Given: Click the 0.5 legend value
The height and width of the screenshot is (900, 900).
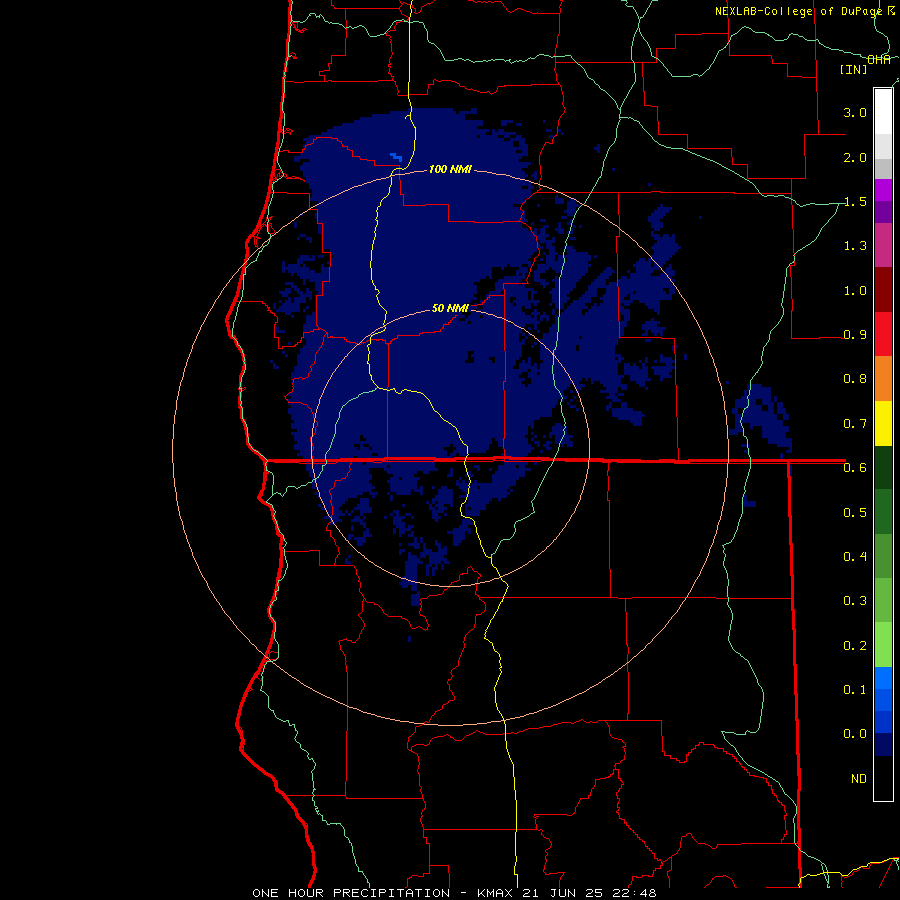Looking at the screenshot, I should pyautogui.click(x=855, y=512).
